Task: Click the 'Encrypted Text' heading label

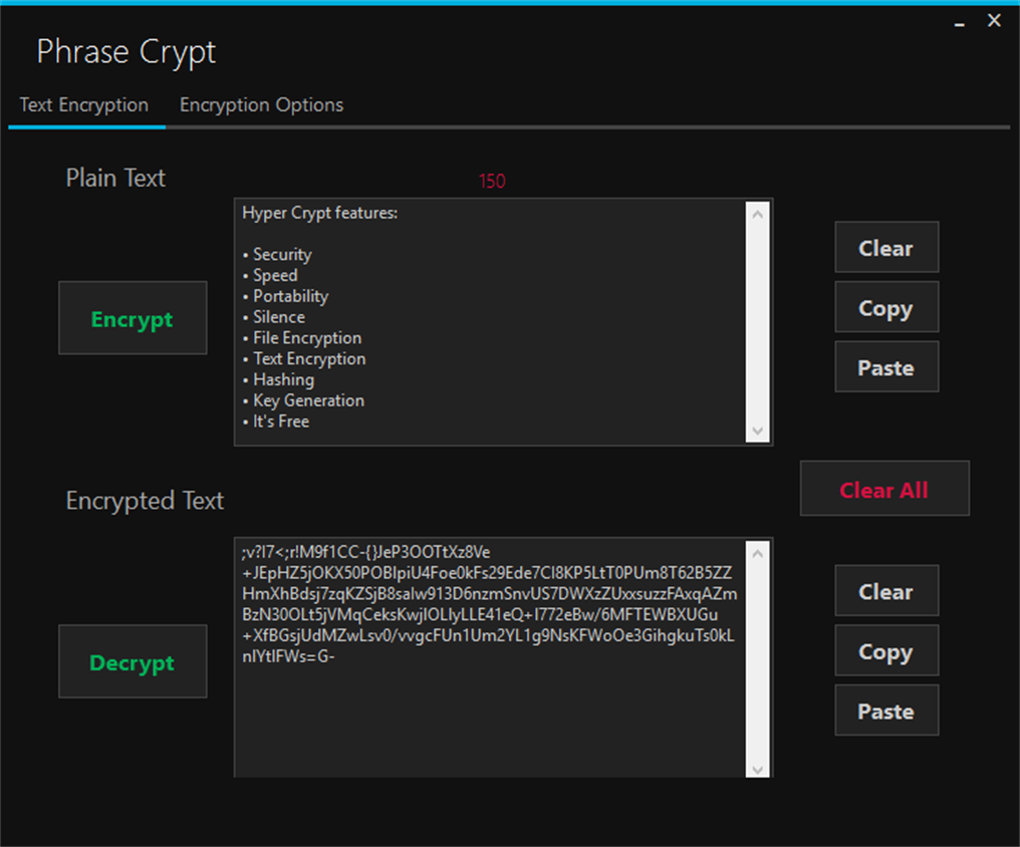Action: [144, 501]
